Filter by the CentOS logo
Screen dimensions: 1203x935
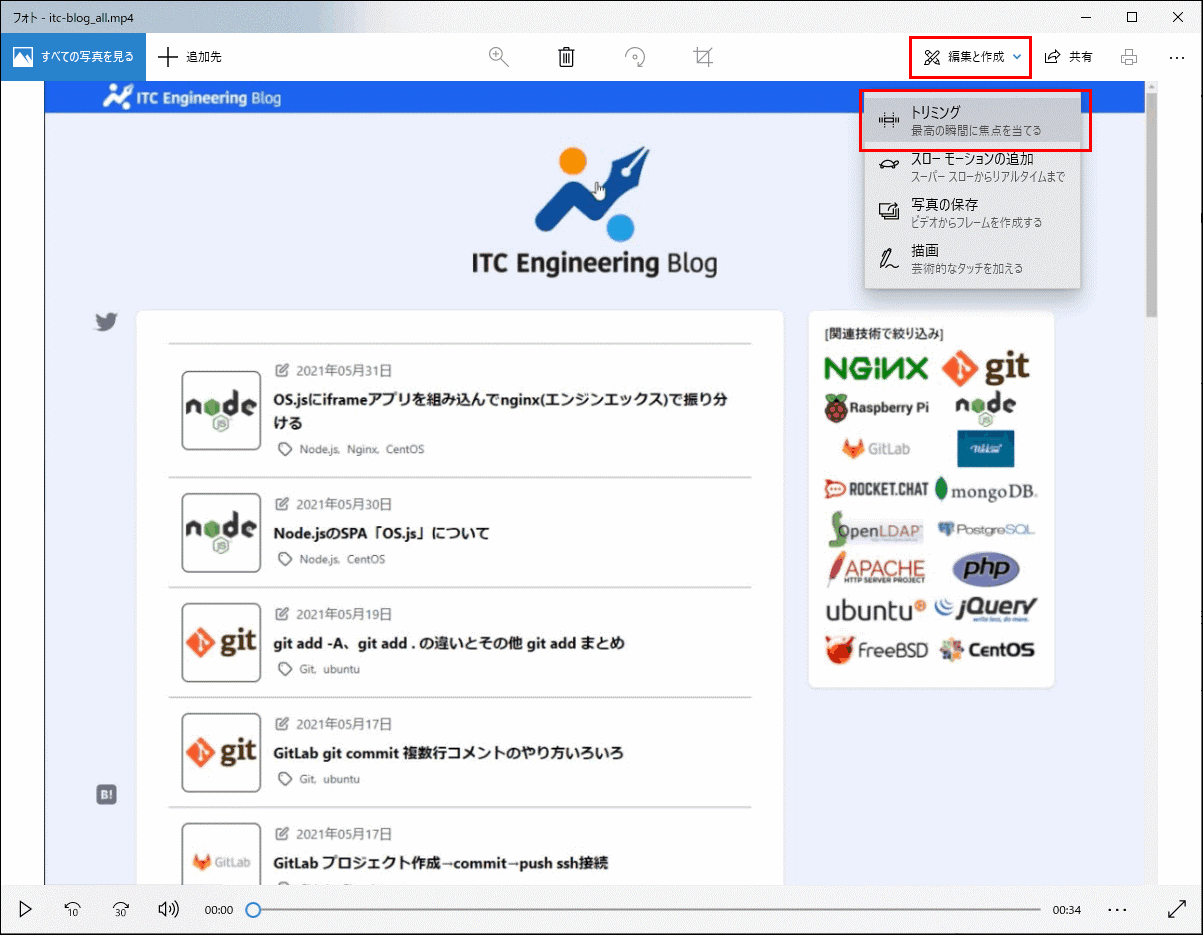pyautogui.click(x=986, y=650)
